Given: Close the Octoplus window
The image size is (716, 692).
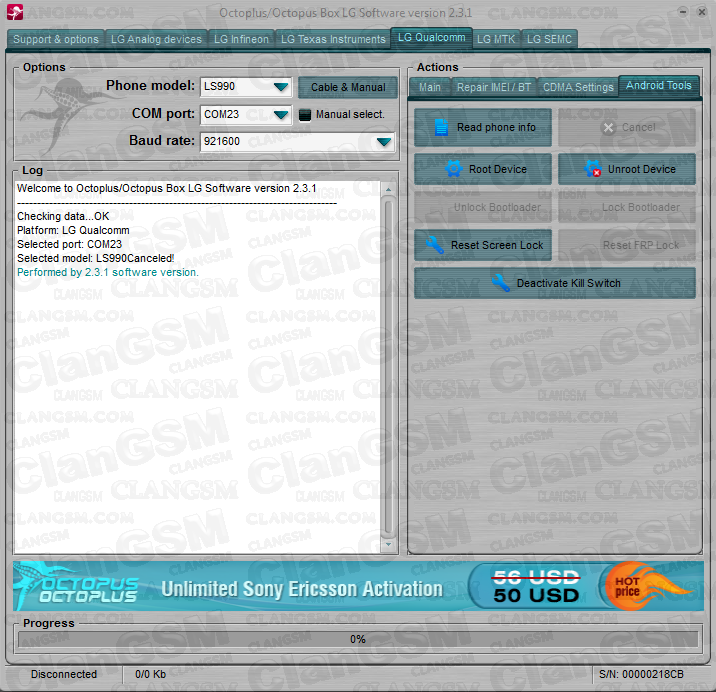Looking at the screenshot, I should 702,12.
